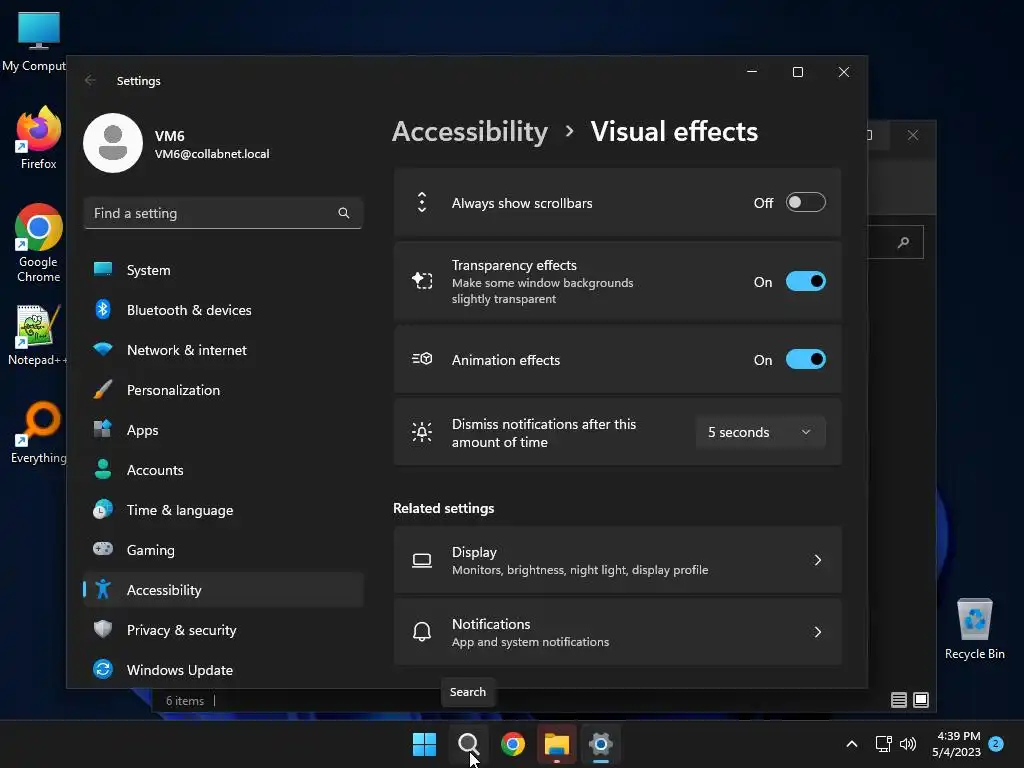
Task: Click the Bluetooth icon in sidebar
Action: click(x=103, y=310)
